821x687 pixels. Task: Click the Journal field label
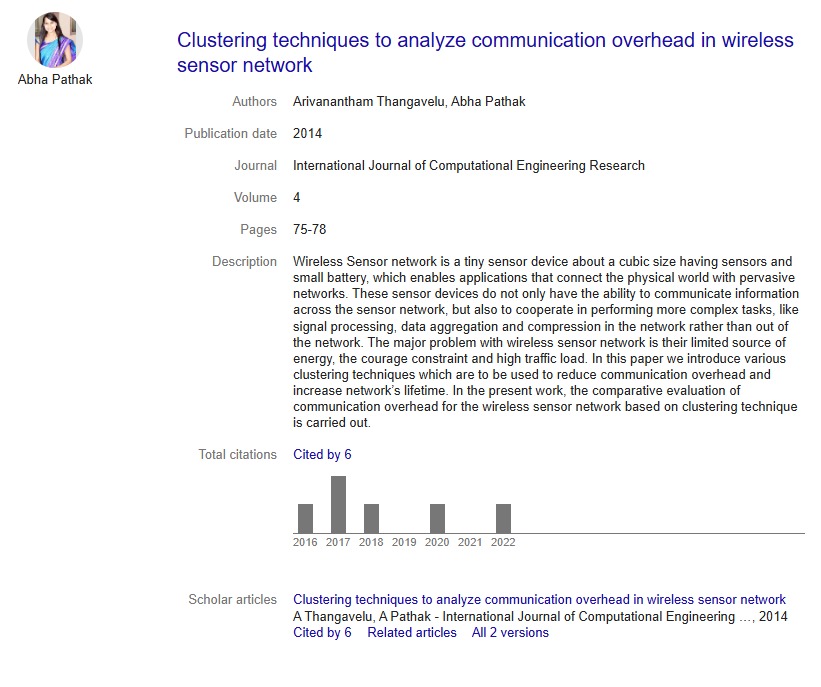pos(256,165)
